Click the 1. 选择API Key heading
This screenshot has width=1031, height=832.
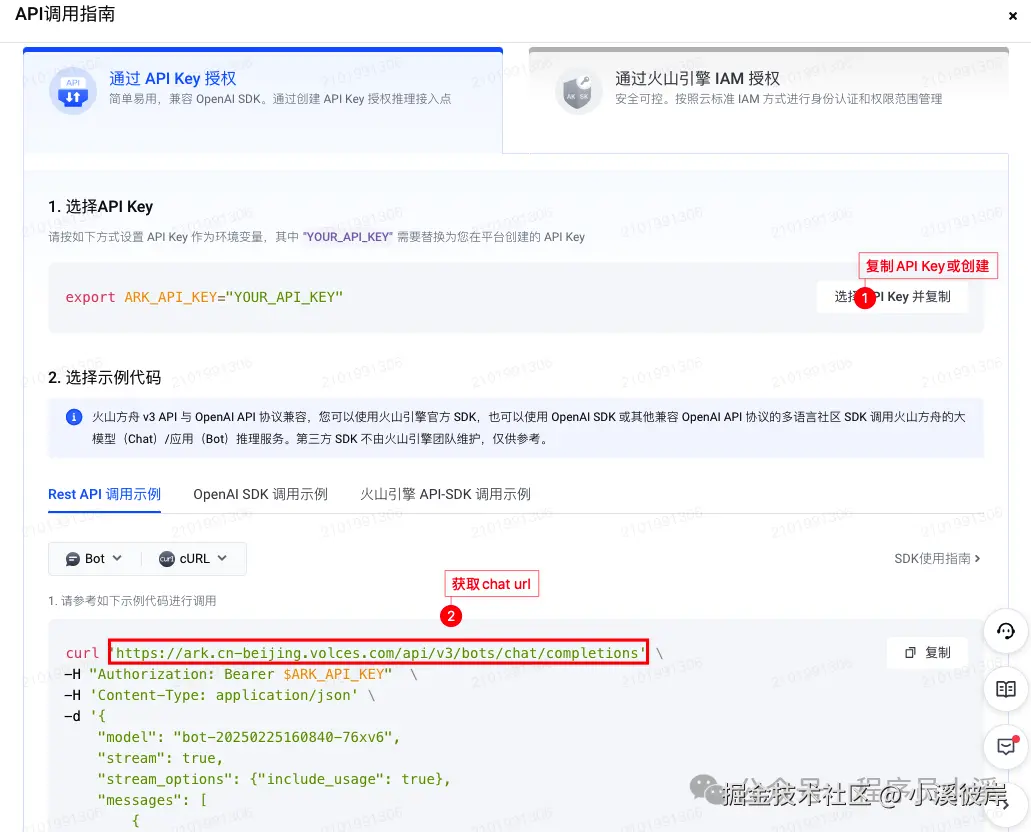(x=101, y=207)
